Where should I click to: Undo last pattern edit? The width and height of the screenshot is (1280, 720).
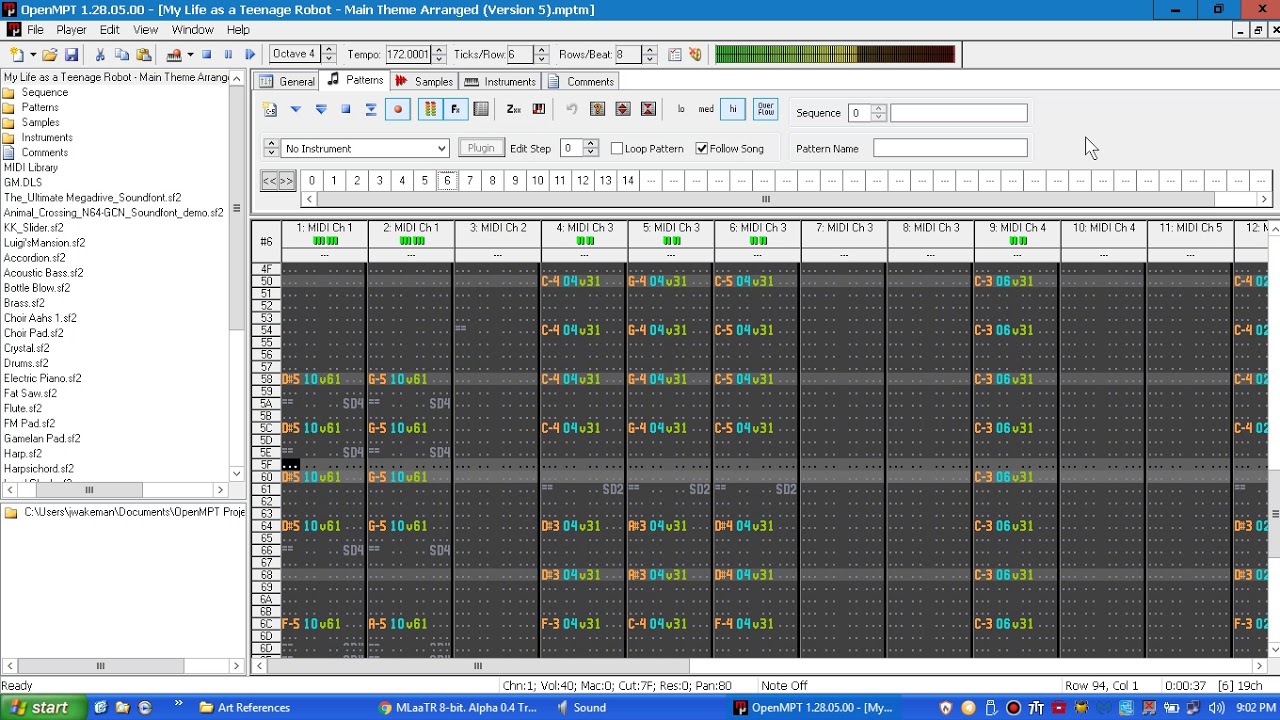coord(572,110)
